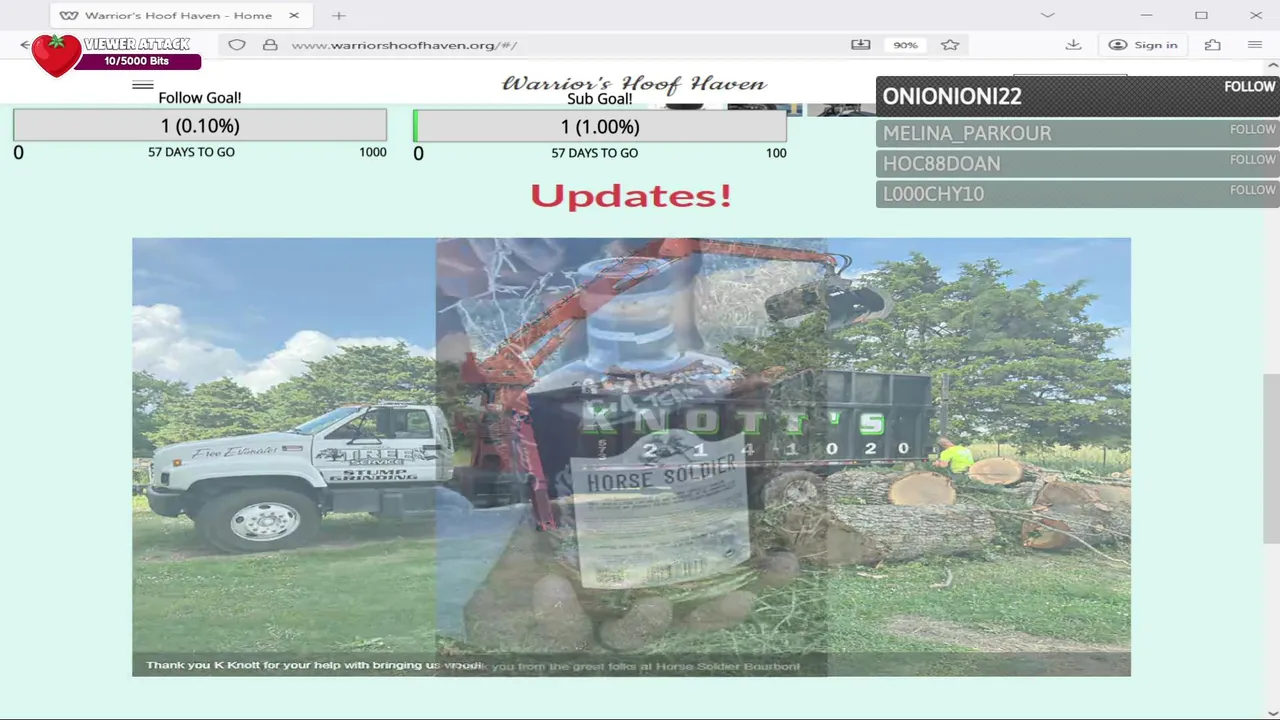
Task: Click the scrollbar up arrow
Action: coord(1271,65)
